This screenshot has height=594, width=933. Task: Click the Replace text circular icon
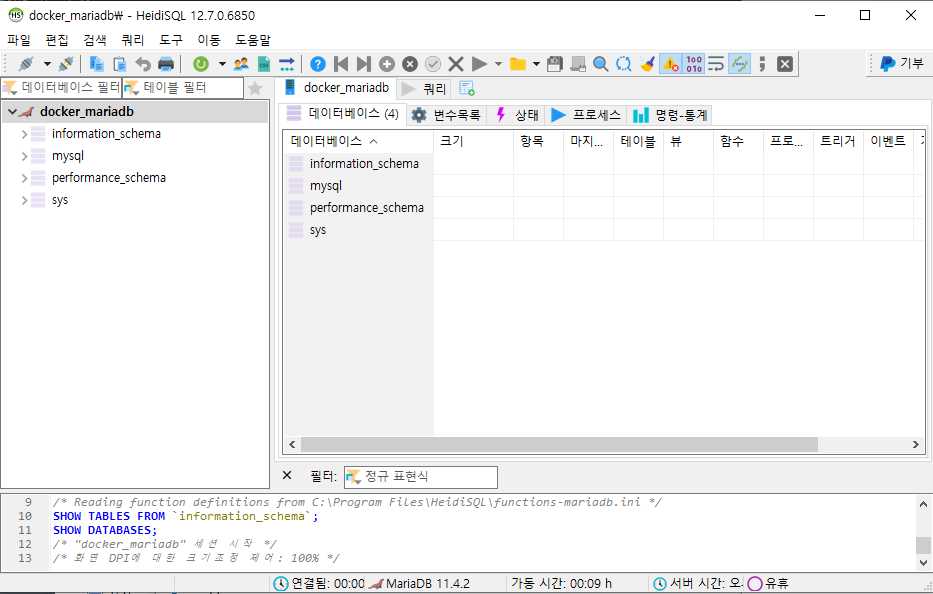pos(624,64)
